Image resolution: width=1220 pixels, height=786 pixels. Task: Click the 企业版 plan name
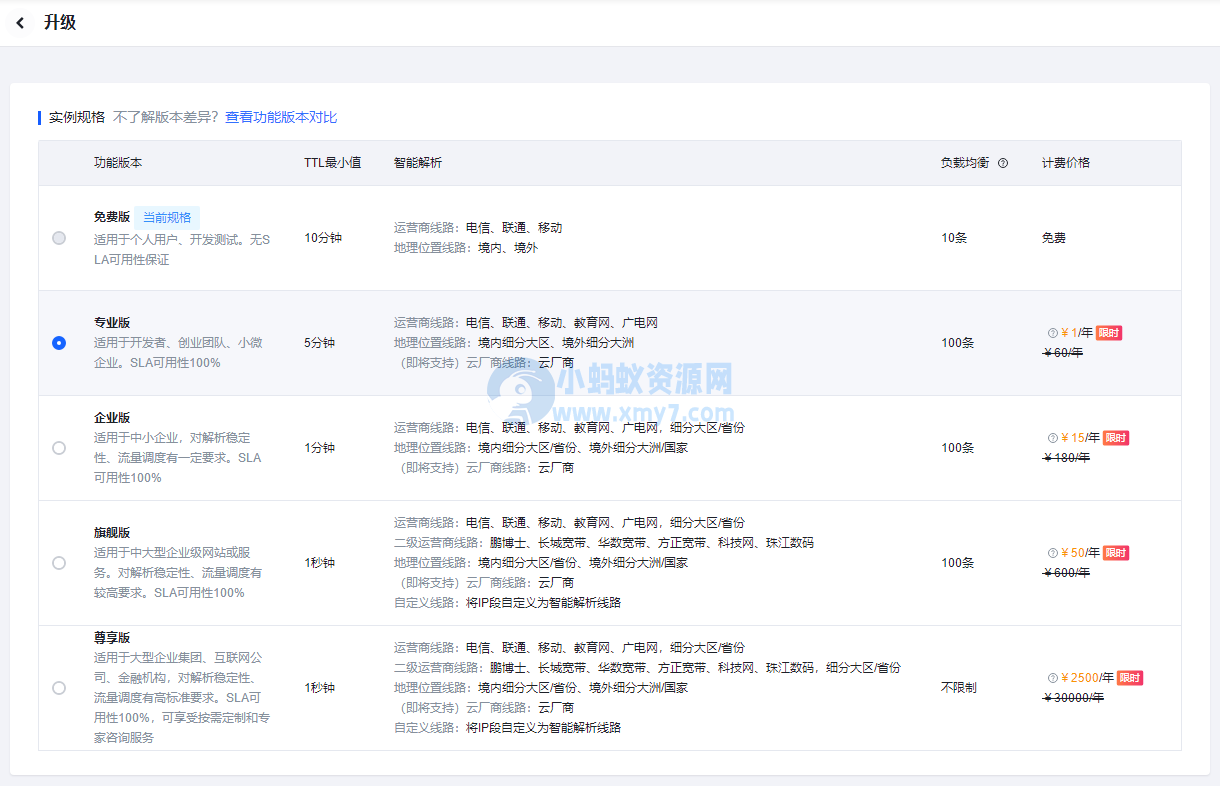[x=112, y=418]
